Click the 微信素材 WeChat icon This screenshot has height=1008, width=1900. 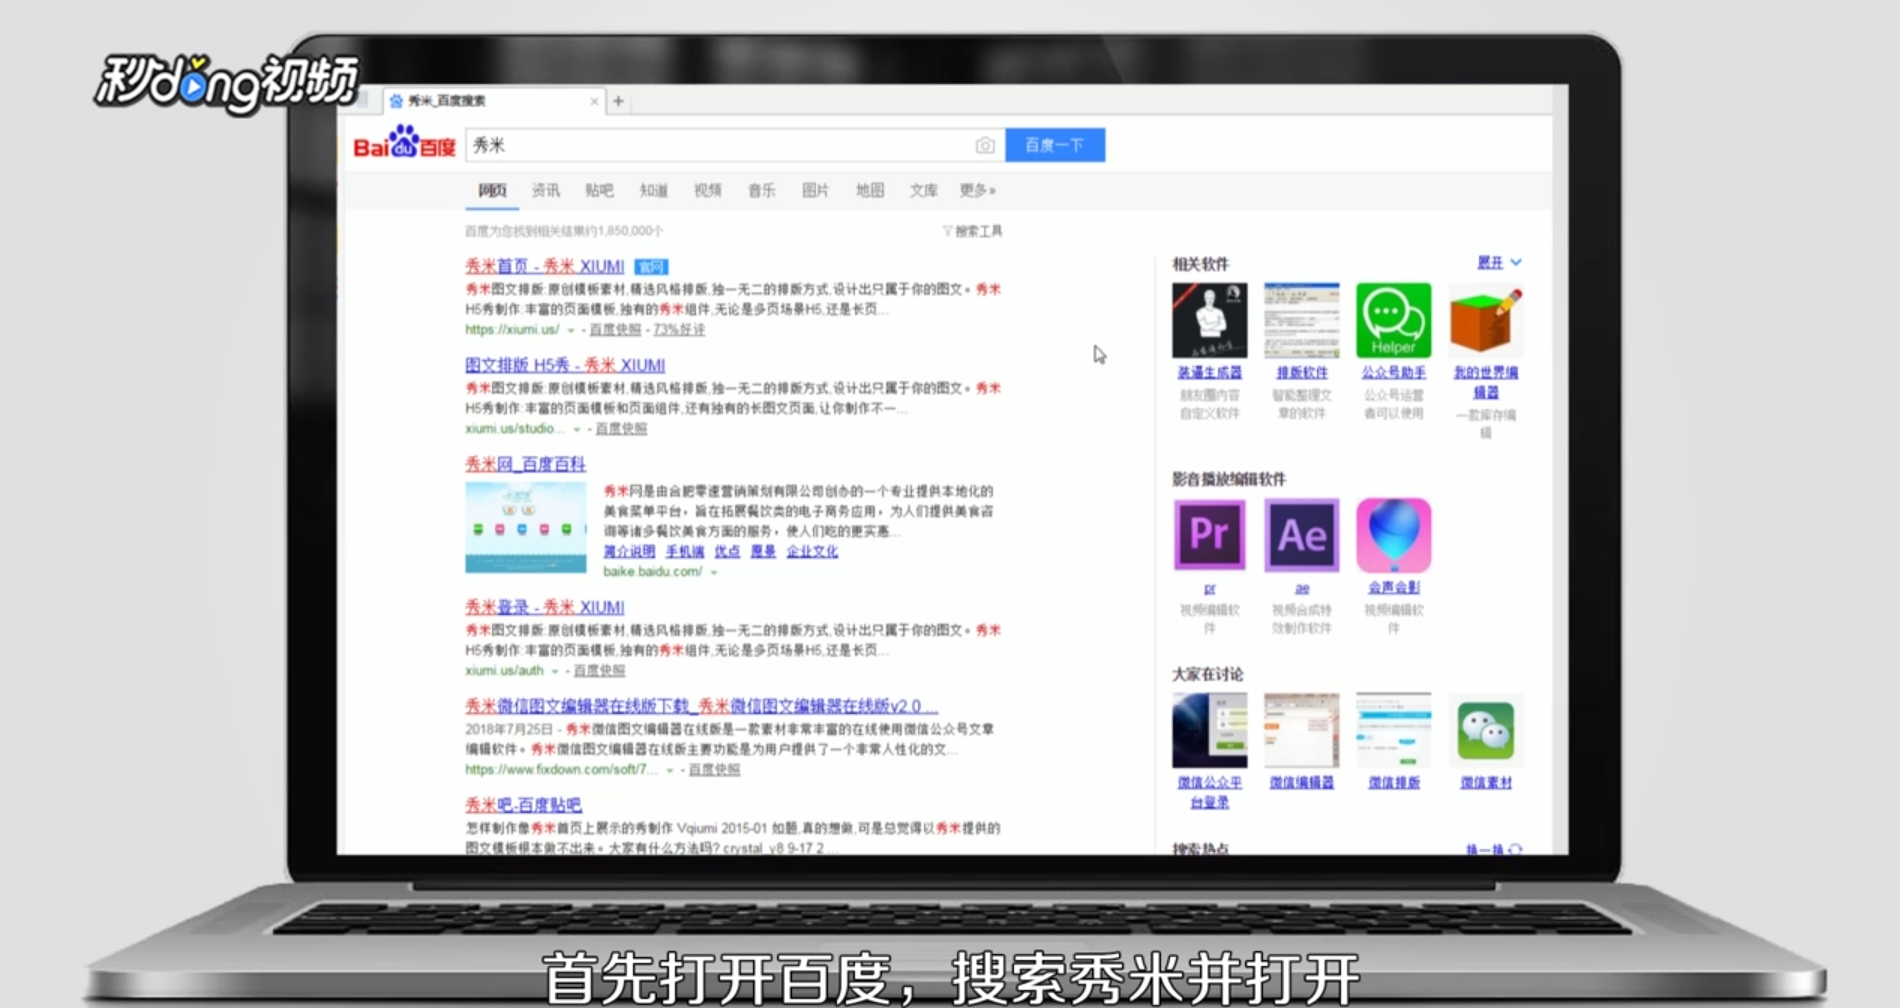(1485, 730)
